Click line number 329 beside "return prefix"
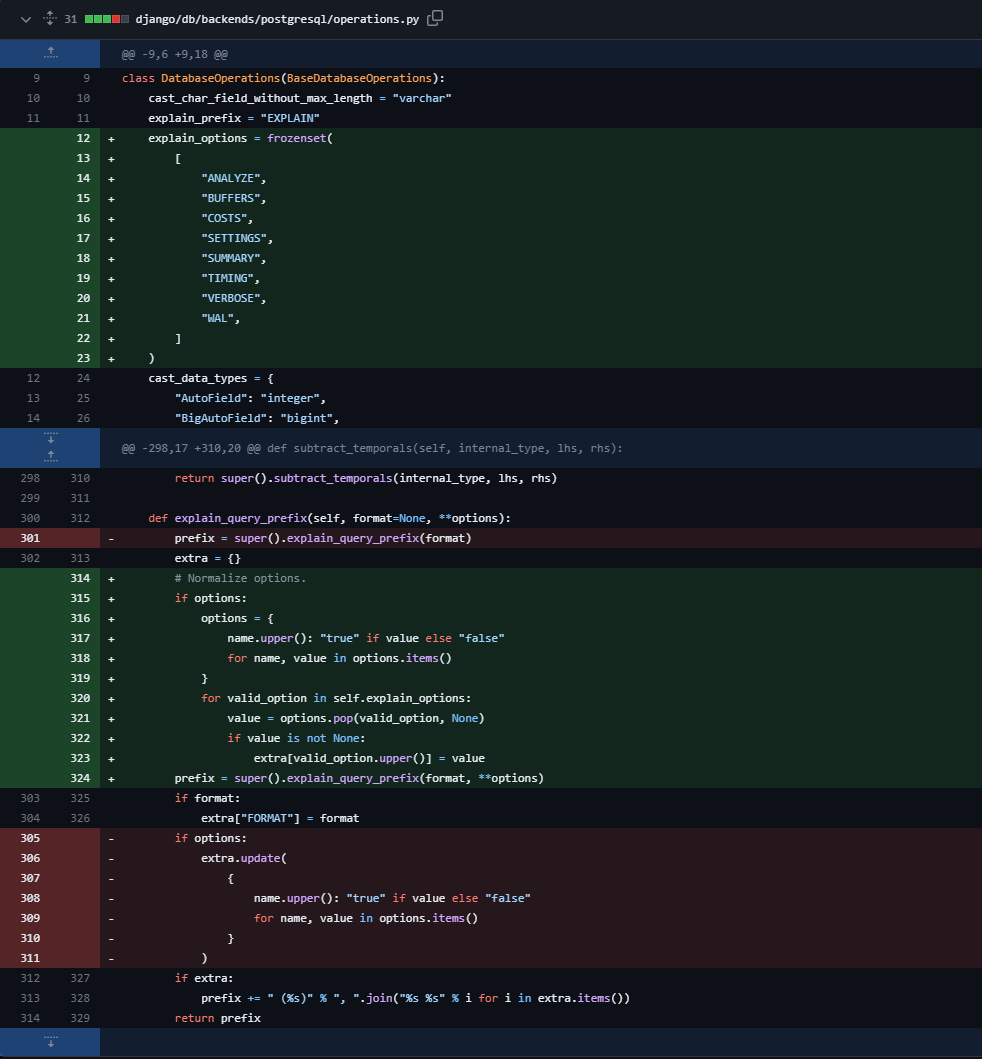 click(80, 1018)
